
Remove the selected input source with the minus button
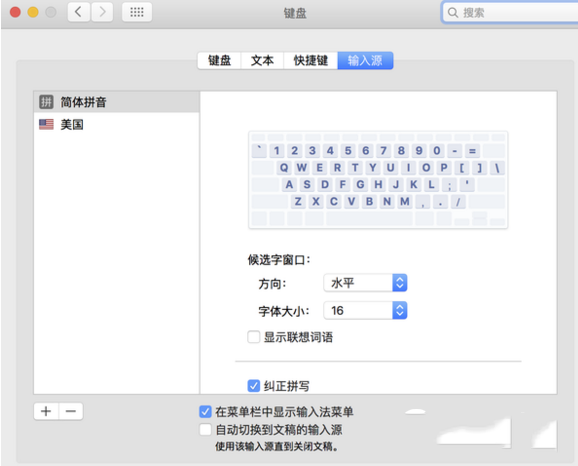pos(71,411)
